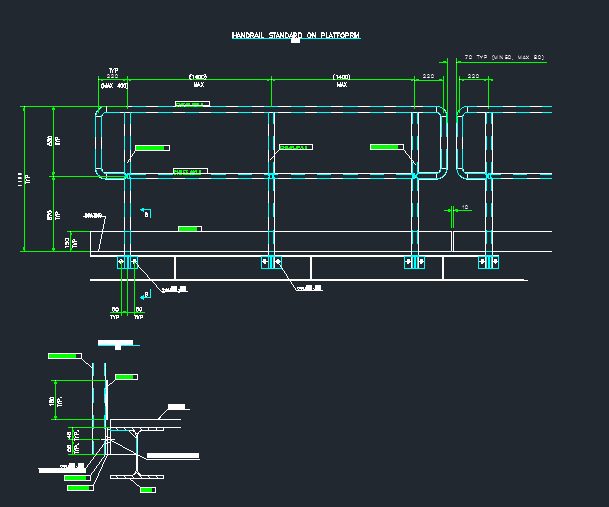609x507 pixels.
Task: Select the 500 TYP vertical dimension text
Action: tap(54, 141)
